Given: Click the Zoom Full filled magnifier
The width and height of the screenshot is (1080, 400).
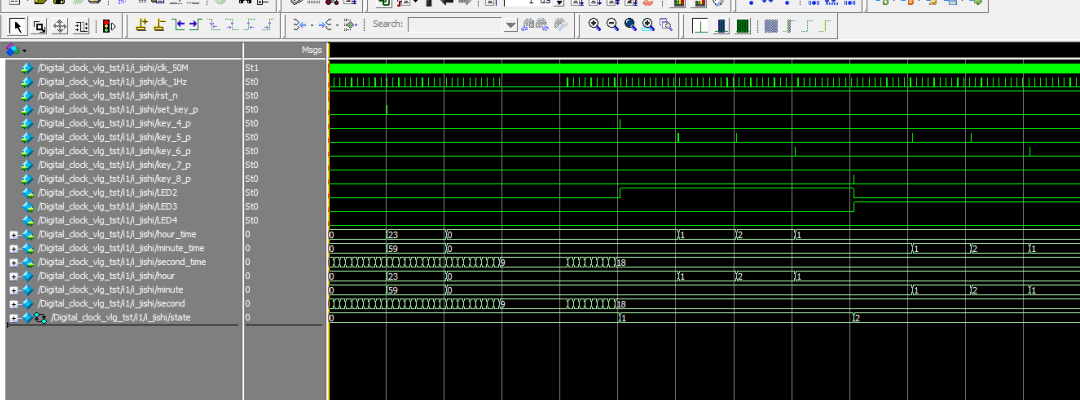Looking at the screenshot, I should (x=631, y=25).
